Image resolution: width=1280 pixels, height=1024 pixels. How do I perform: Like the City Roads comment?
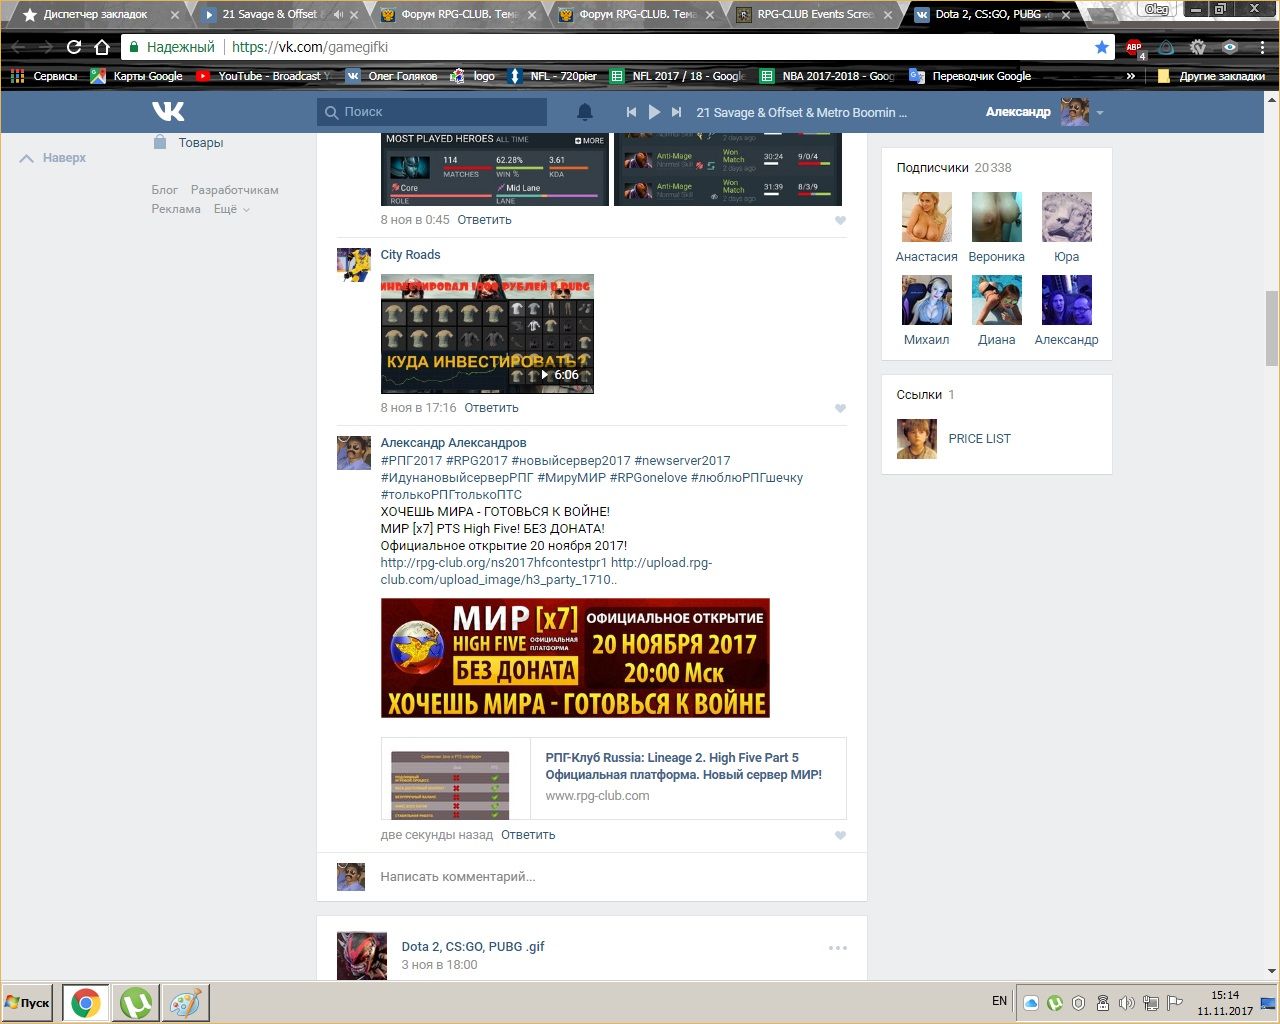click(840, 408)
